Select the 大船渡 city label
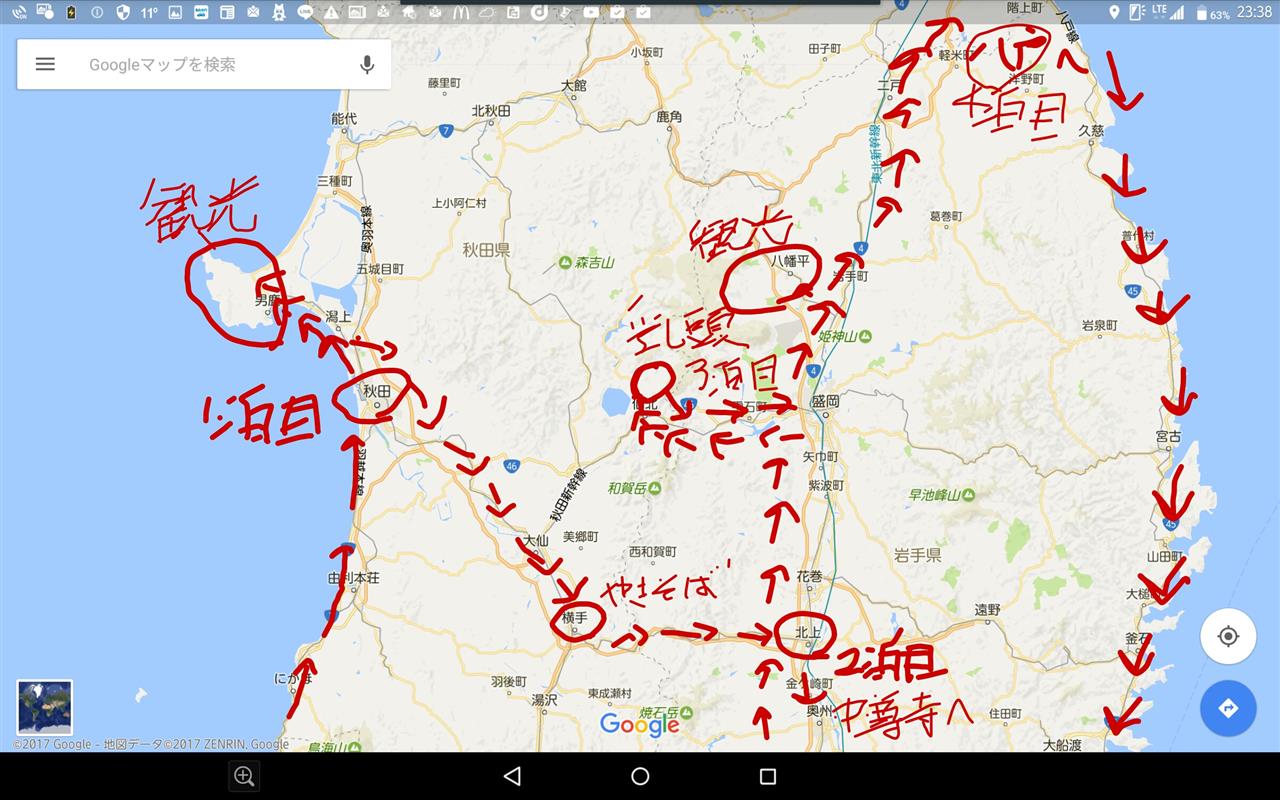Viewport: 1280px width, 800px height. [1062, 745]
